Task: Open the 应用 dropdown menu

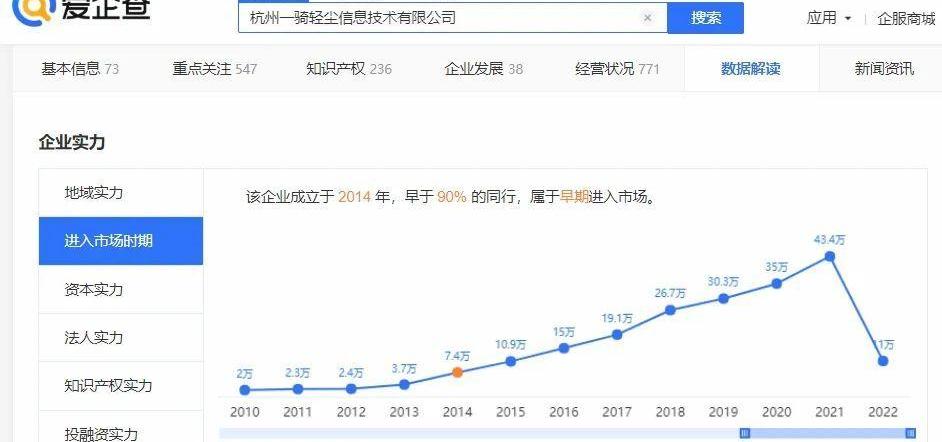Action: (x=829, y=18)
